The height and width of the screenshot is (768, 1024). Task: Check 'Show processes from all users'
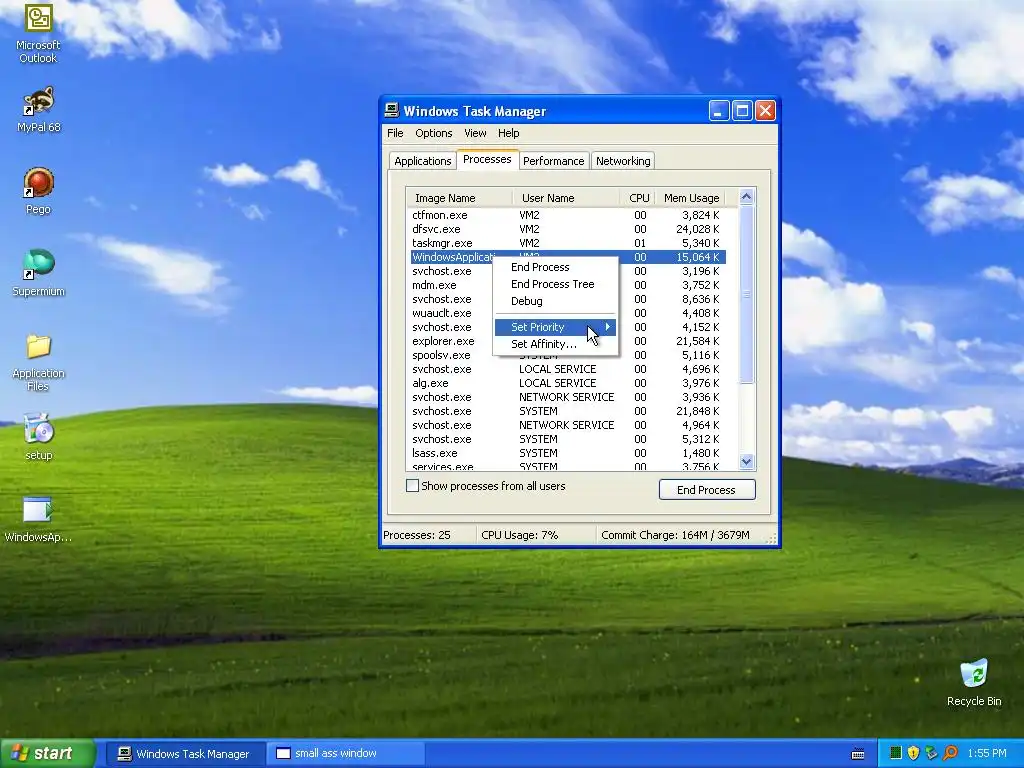412,486
